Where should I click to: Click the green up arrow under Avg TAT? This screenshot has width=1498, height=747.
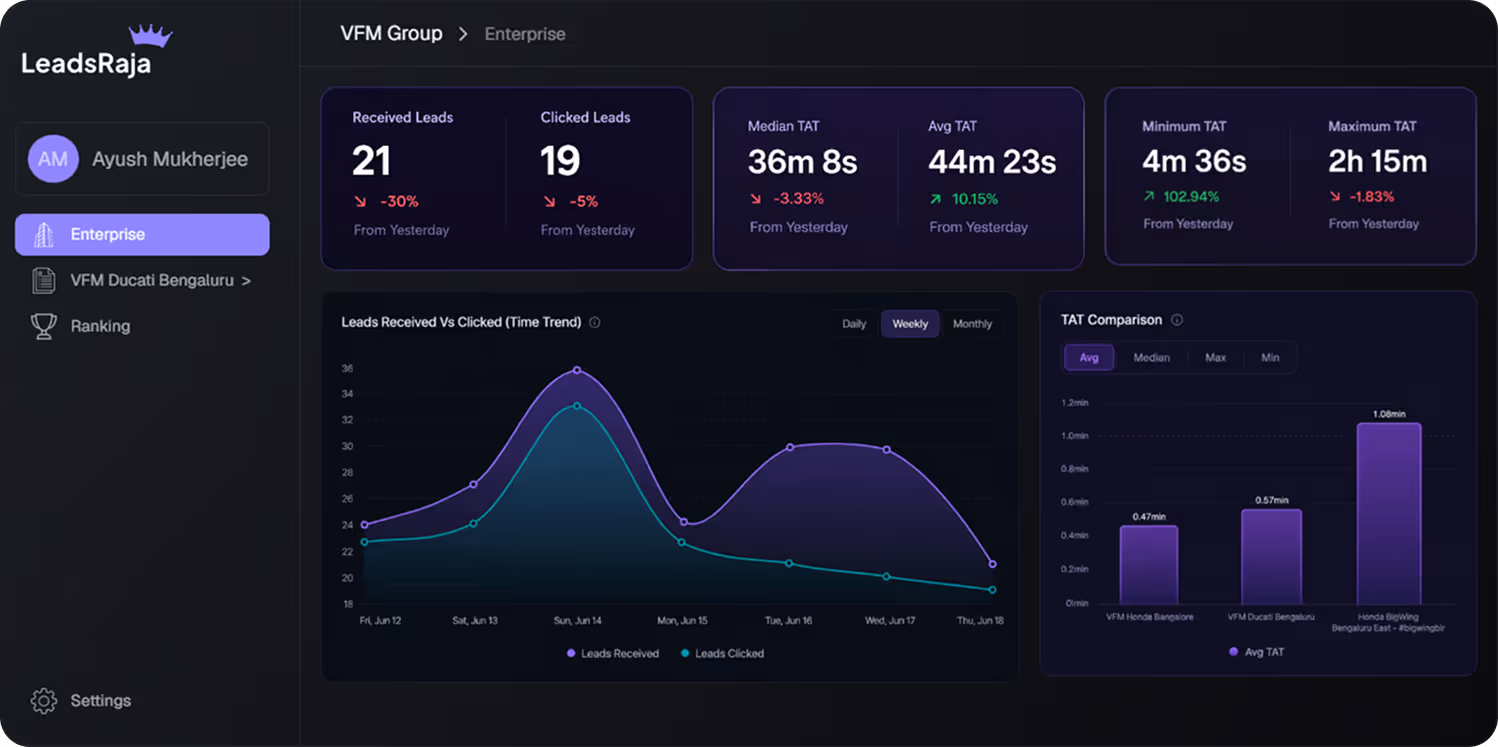936,199
